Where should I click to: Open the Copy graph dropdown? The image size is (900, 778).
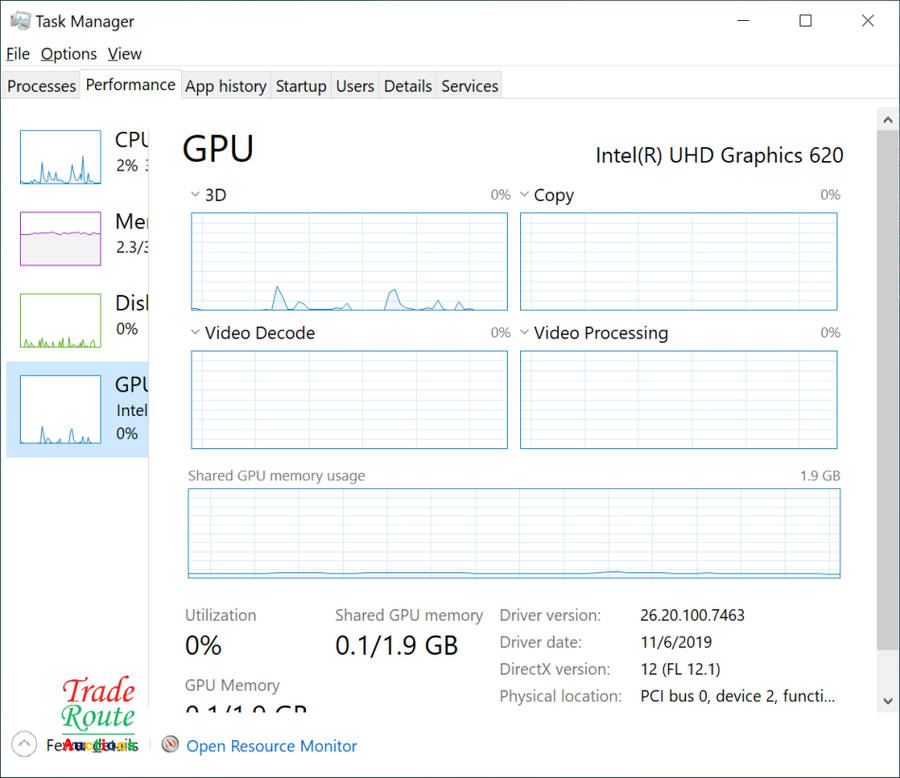click(x=523, y=195)
